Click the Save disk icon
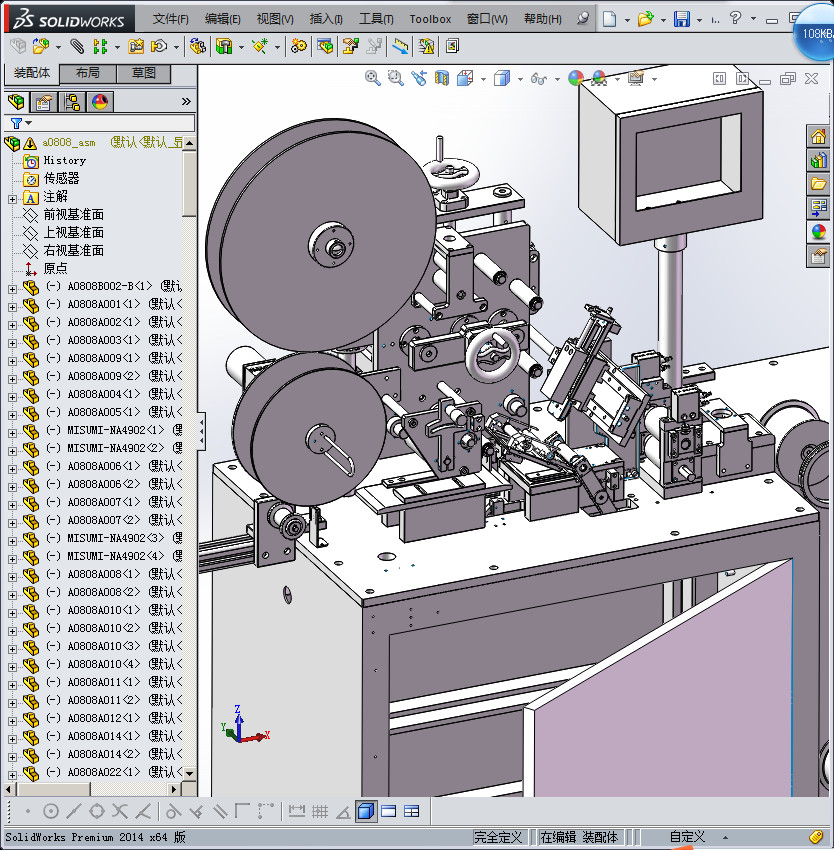The width and height of the screenshot is (834, 850). coord(681,19)
